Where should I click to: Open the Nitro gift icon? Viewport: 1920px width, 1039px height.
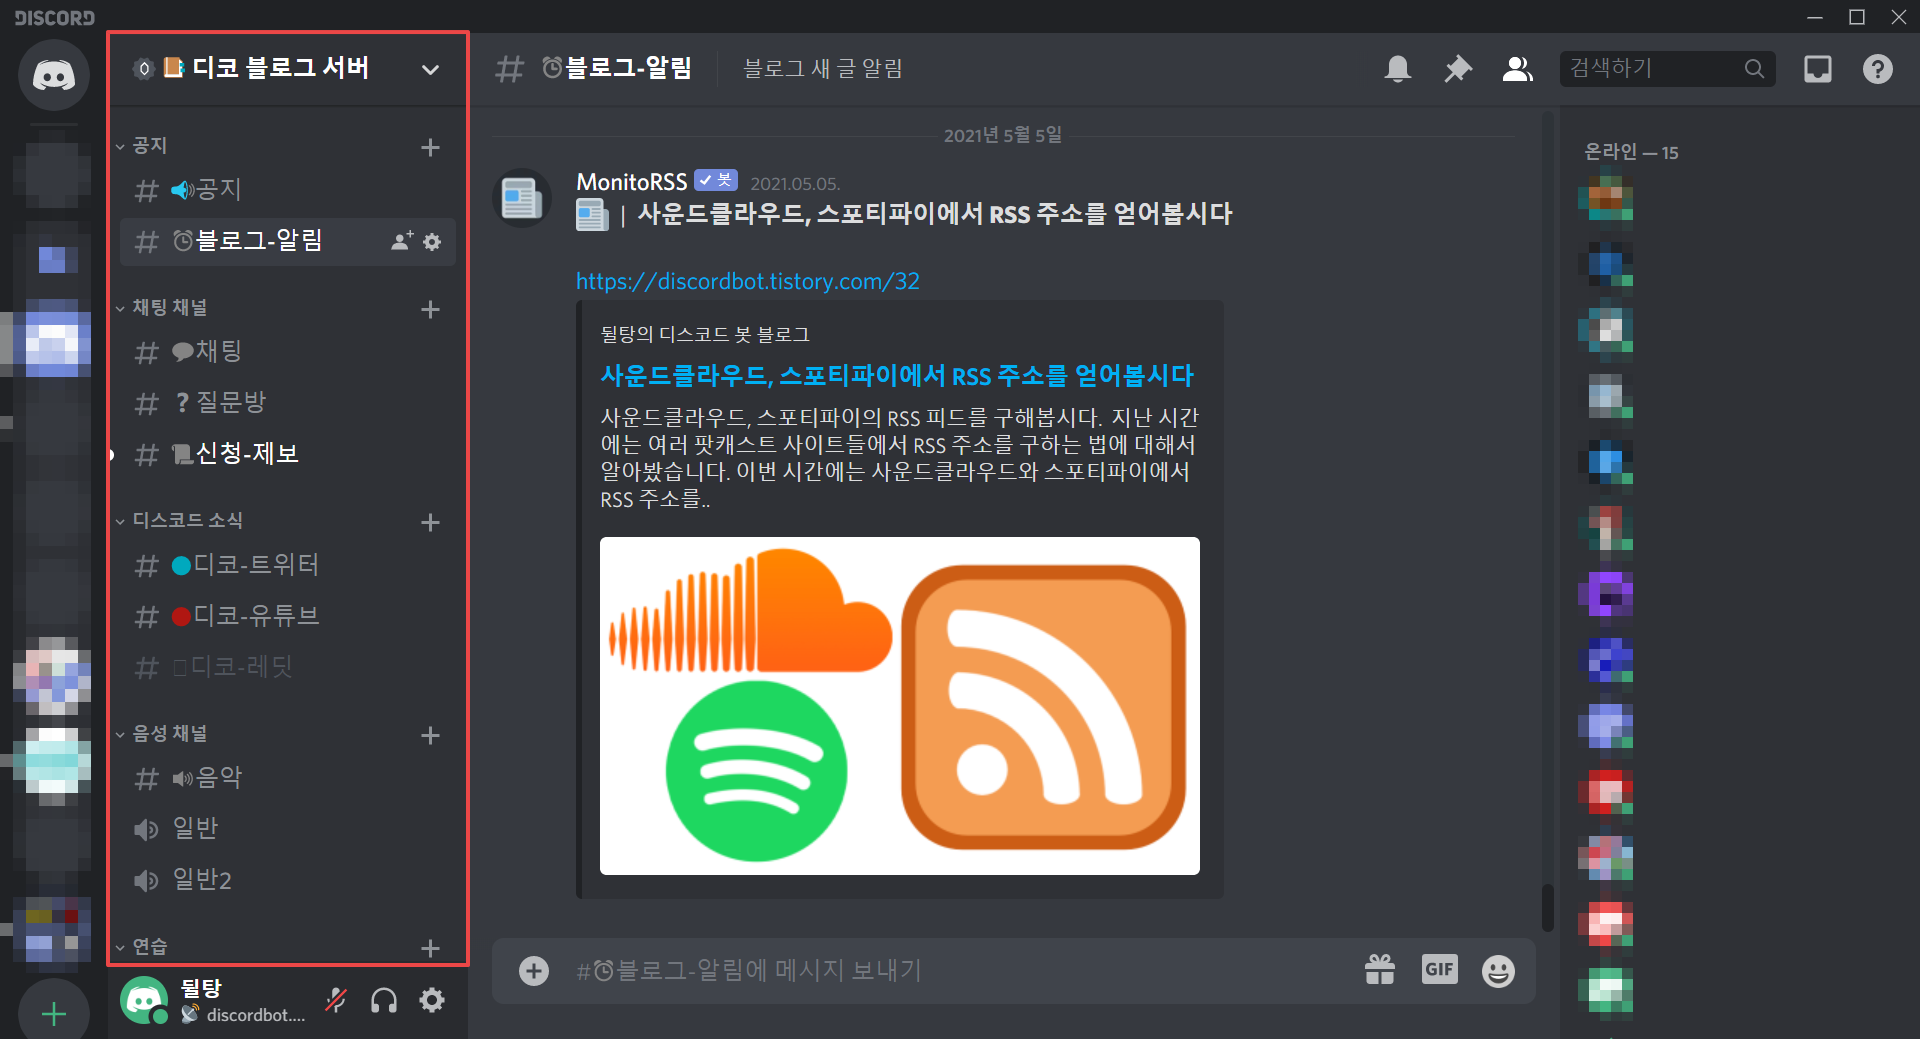(x=1380, y=970)
